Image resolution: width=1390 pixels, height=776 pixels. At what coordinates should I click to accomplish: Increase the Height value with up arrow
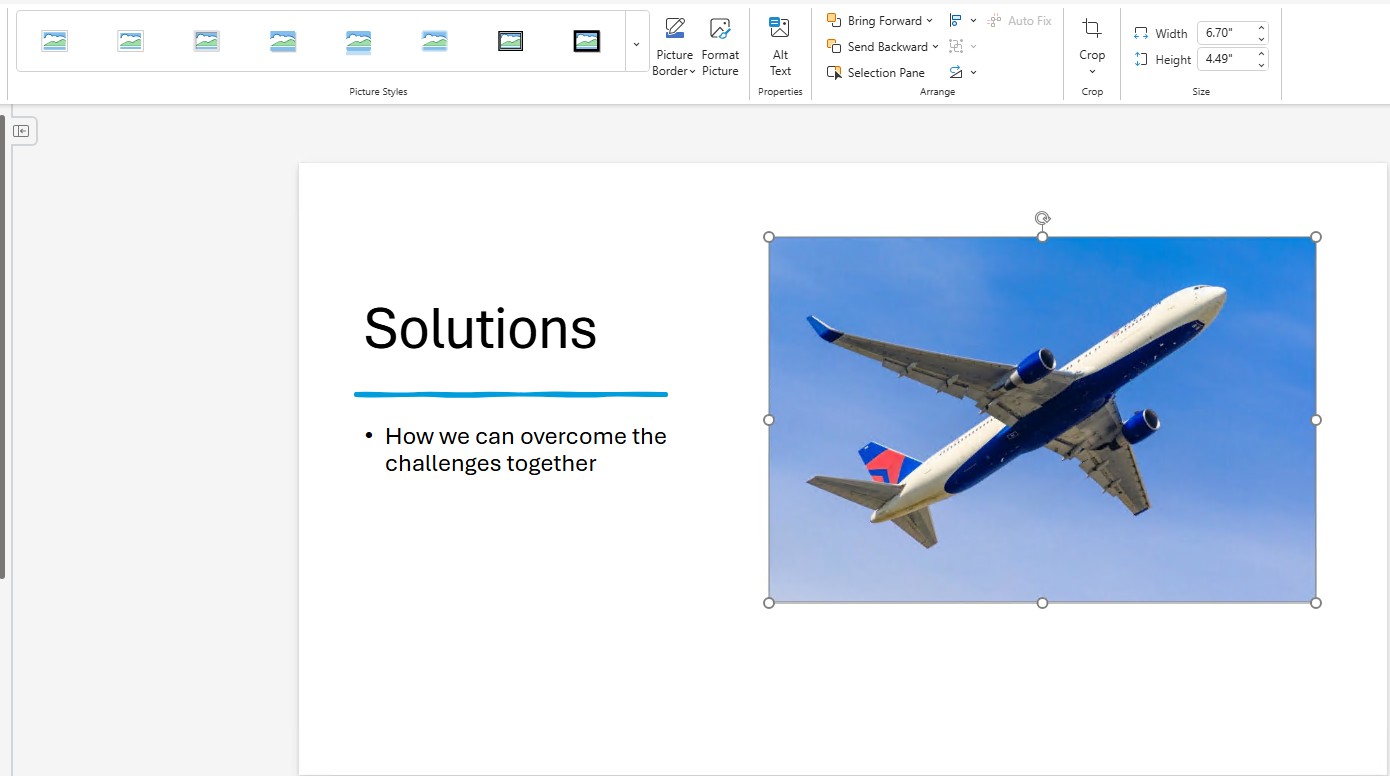pyautogui.click(x=1261, y=54)
